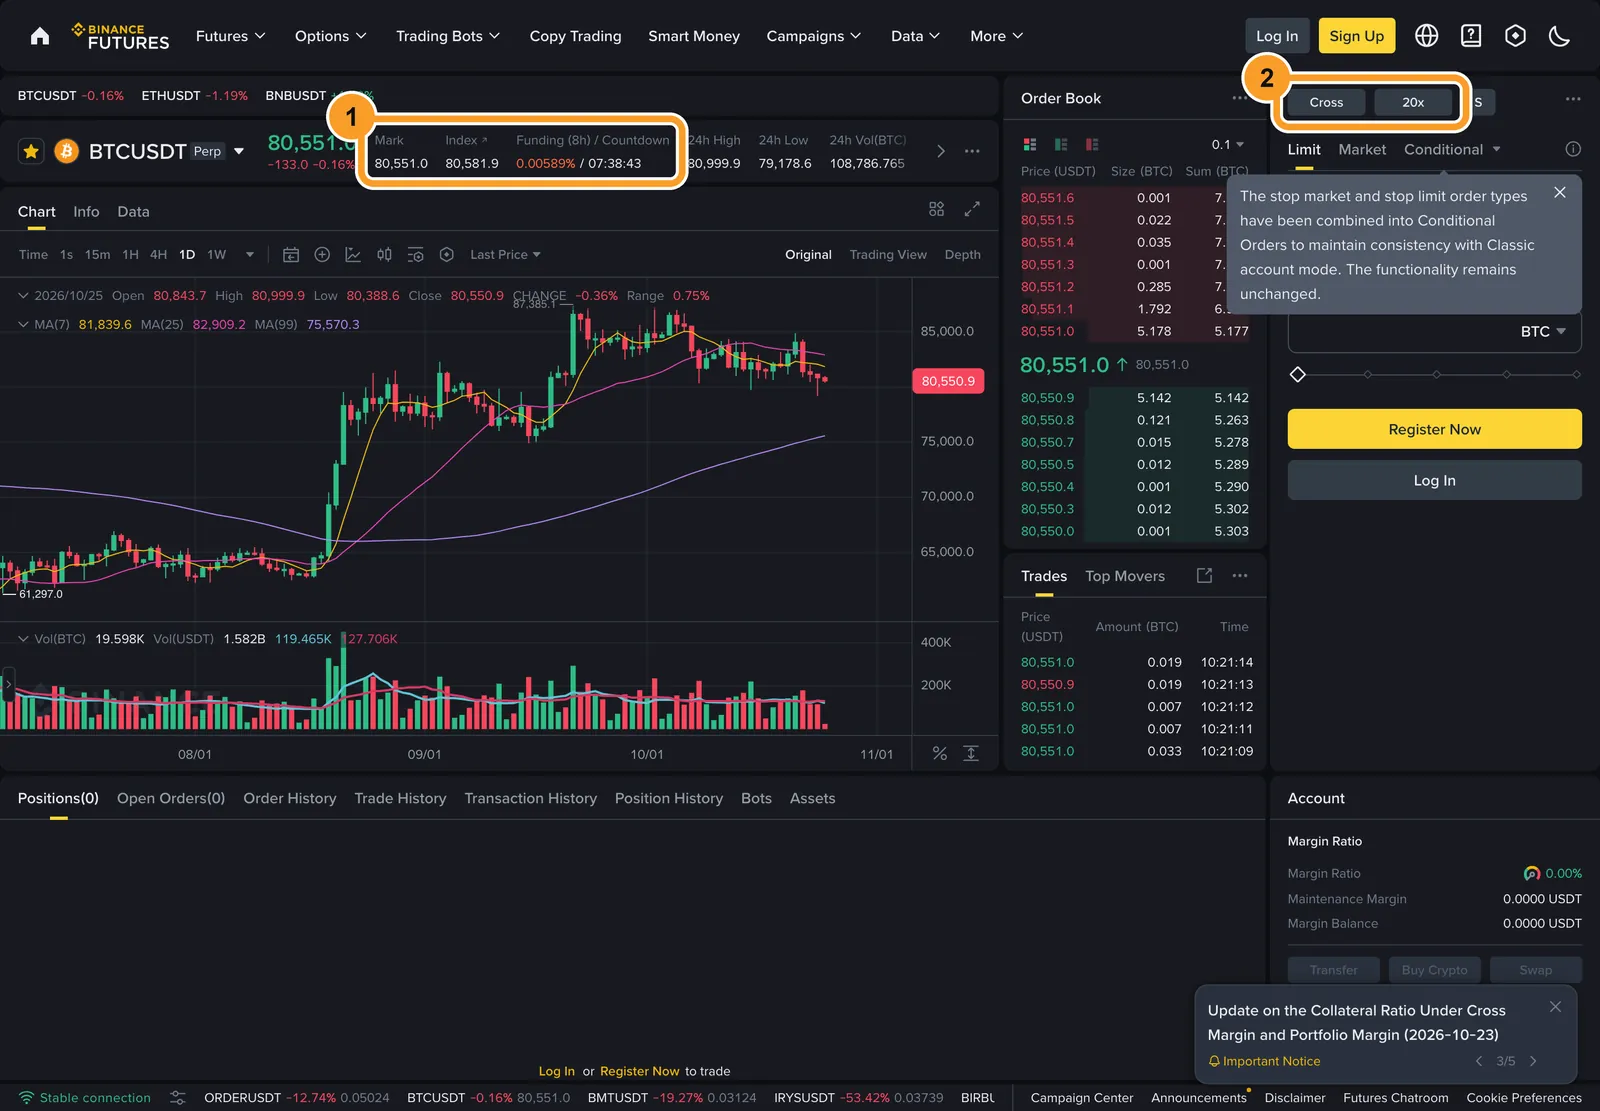Show both buy and sell orders view
1600x1111 pixels.
point(1030,144)
